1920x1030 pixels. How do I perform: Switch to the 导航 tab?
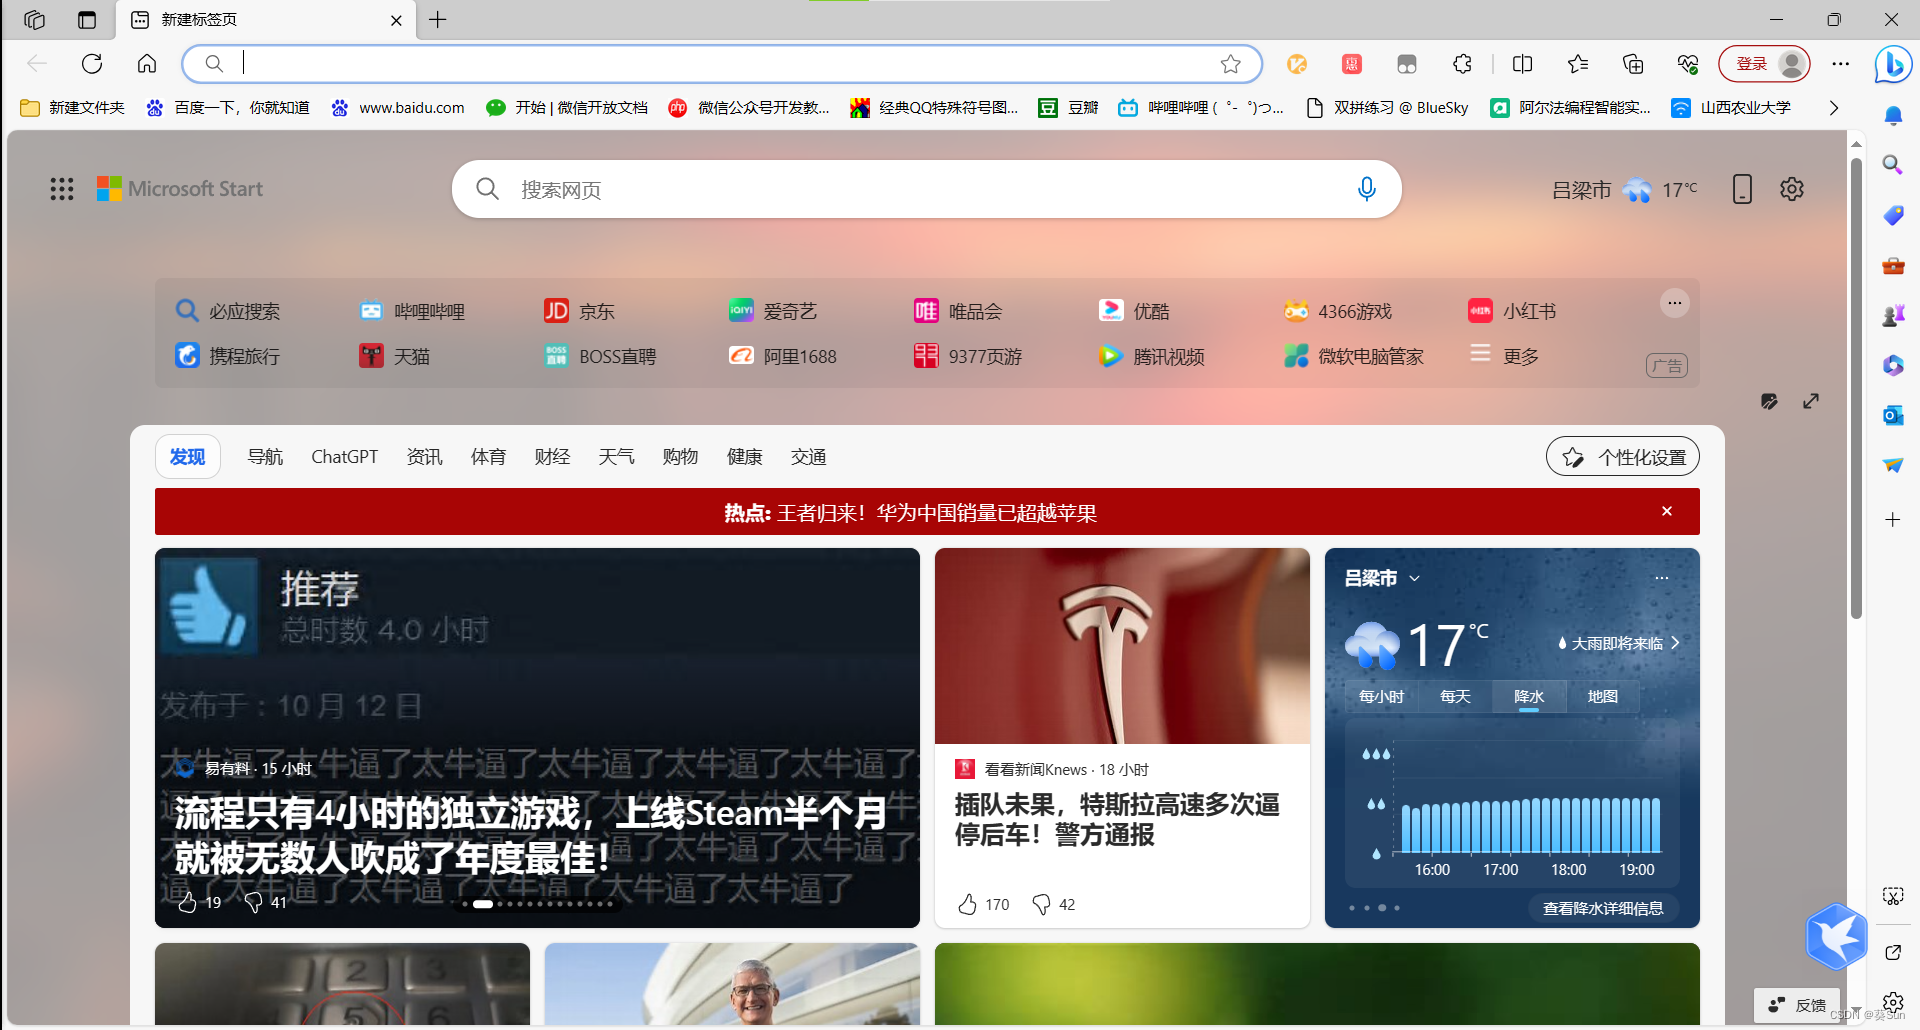pyautogui.click(x=265, y=457)
